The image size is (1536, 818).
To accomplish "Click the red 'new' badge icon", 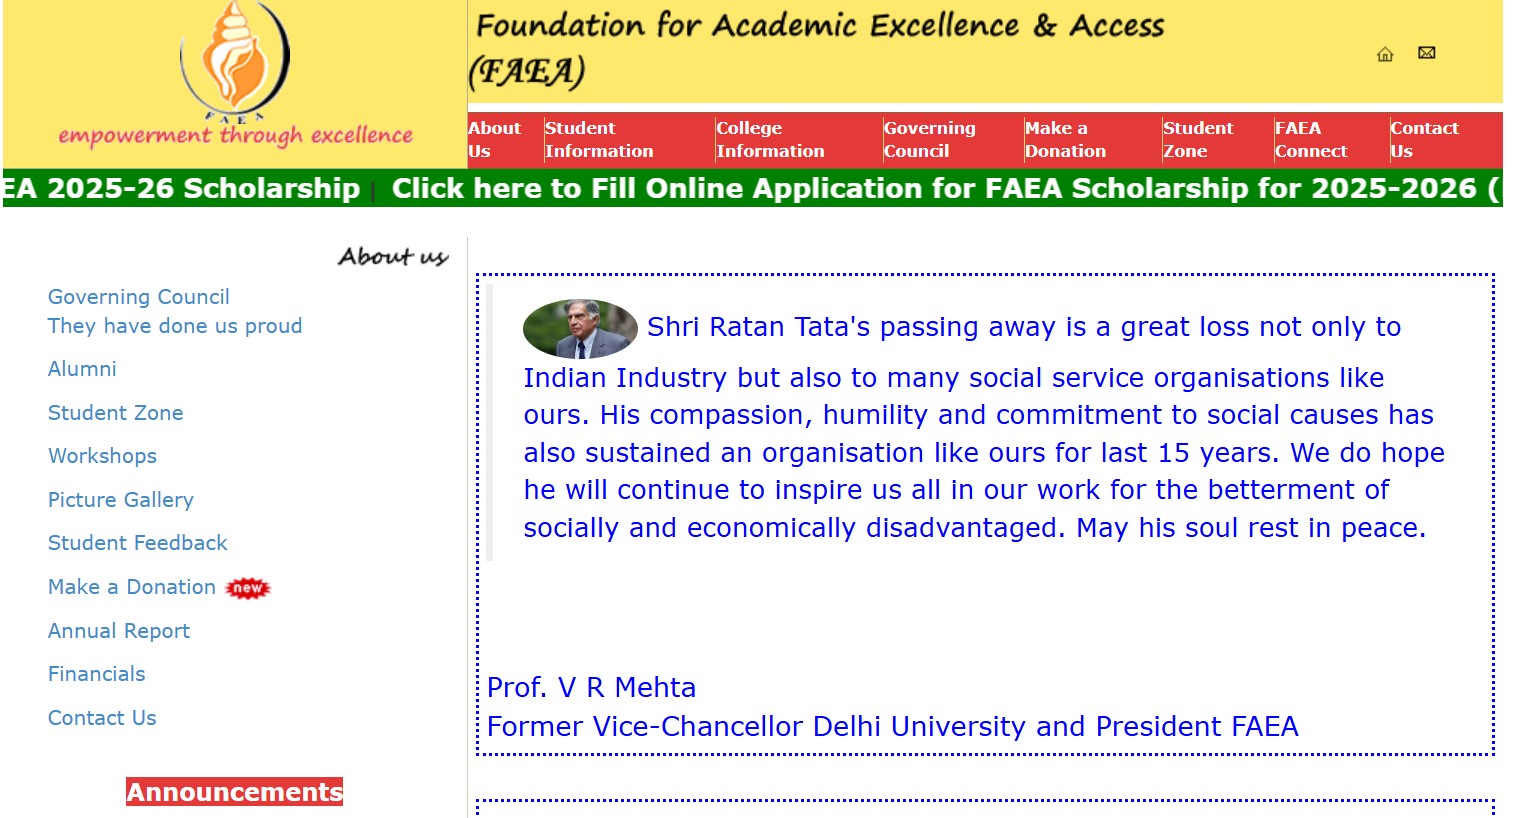I will click(248, 588).
